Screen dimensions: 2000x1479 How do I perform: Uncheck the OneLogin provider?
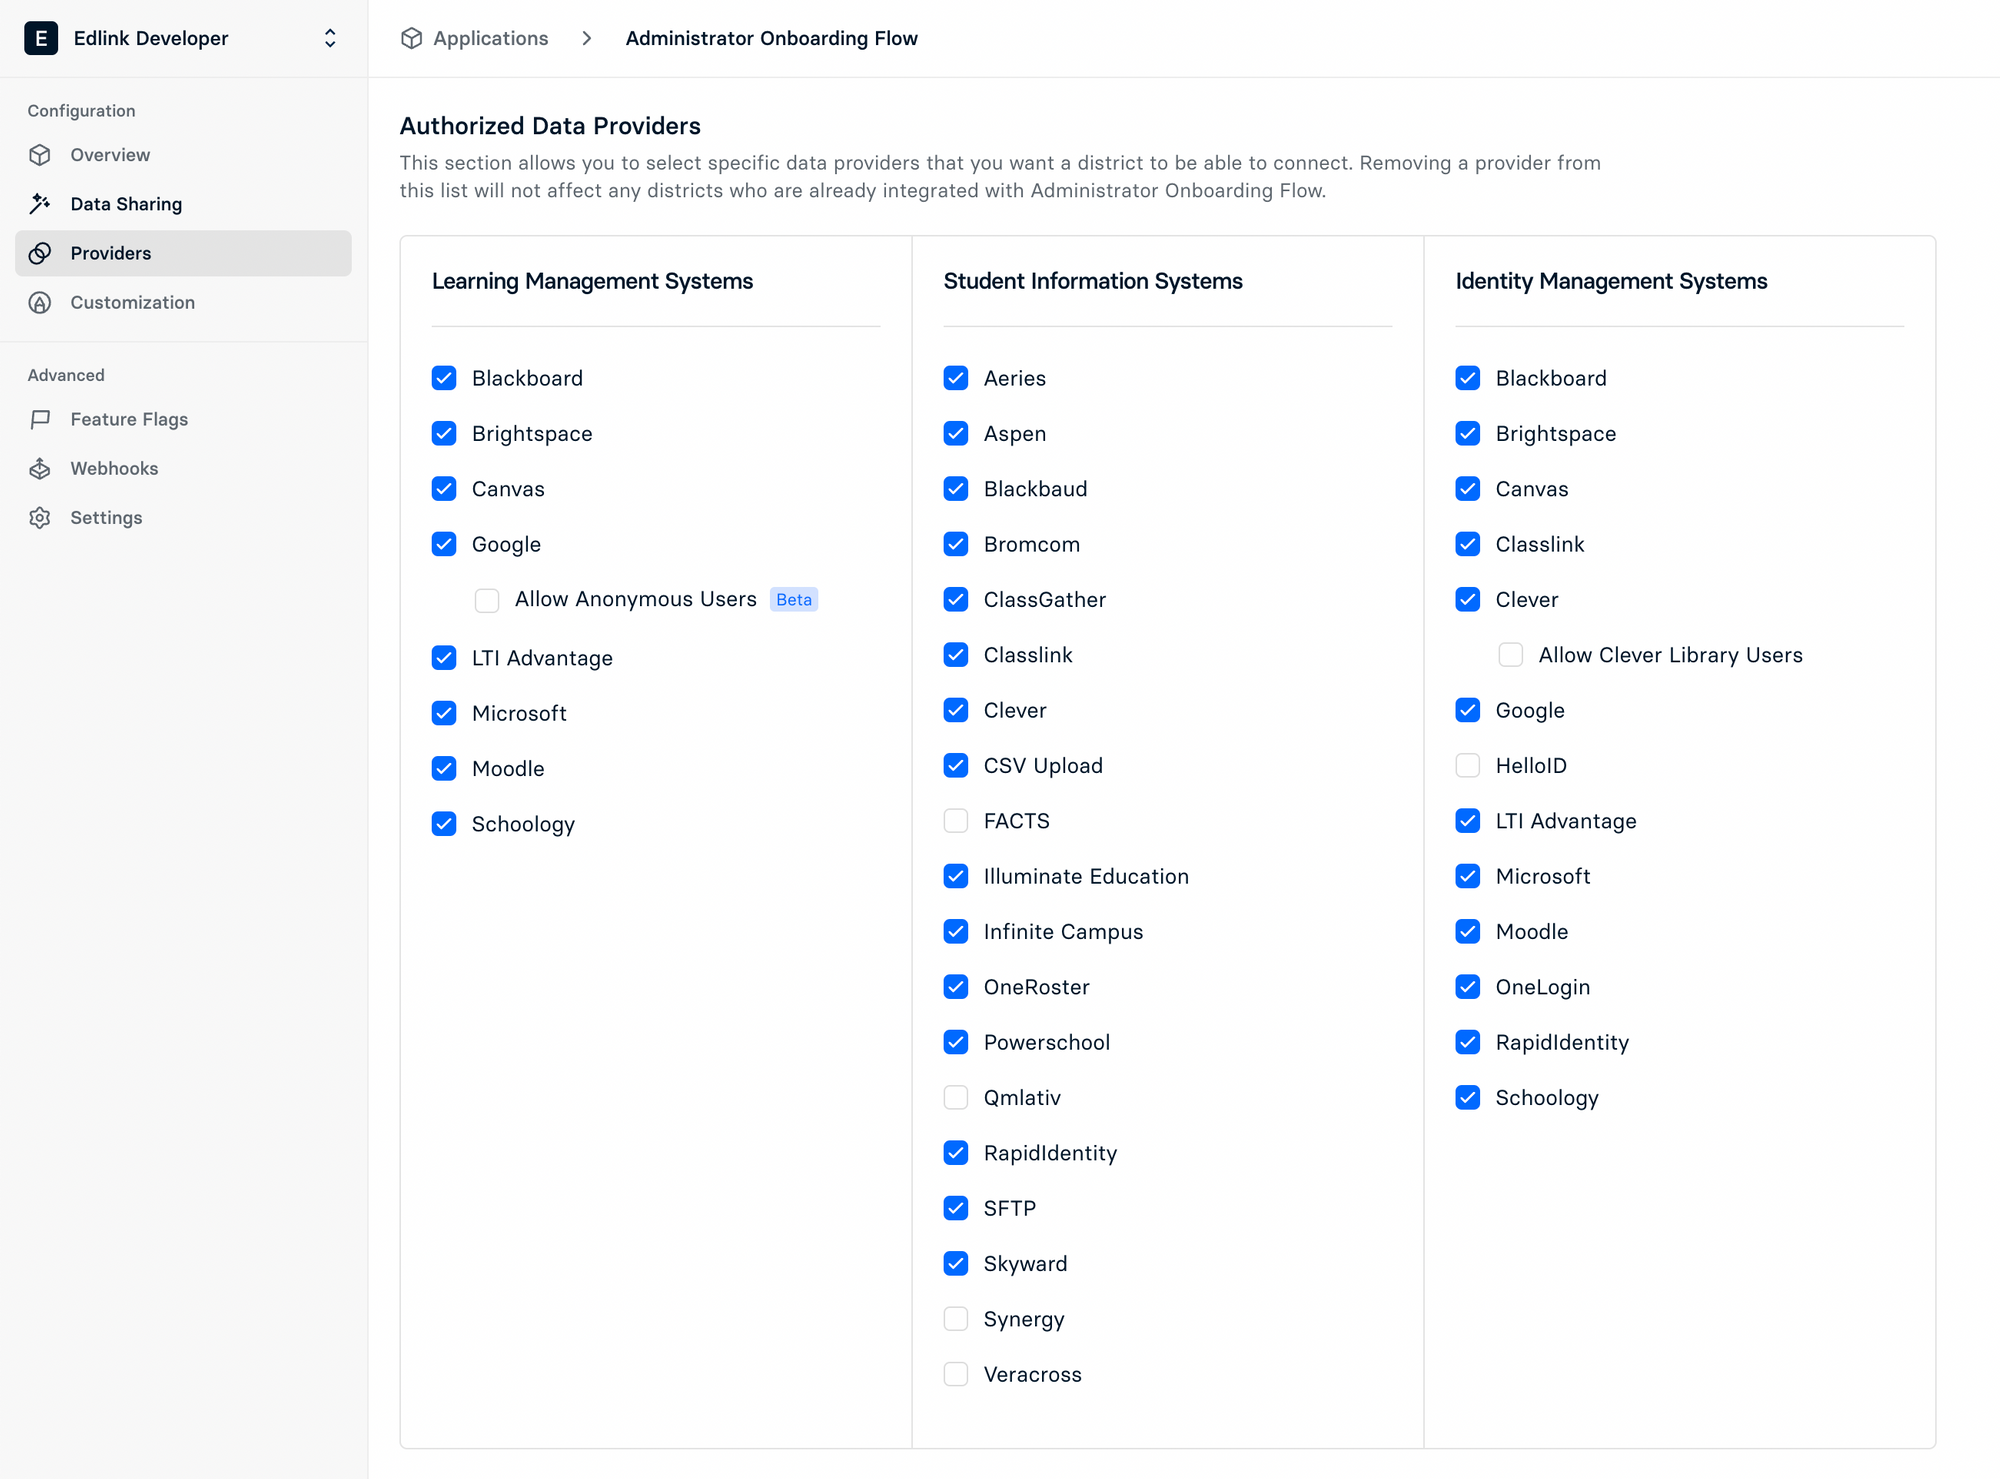(x=1468, y=987)
